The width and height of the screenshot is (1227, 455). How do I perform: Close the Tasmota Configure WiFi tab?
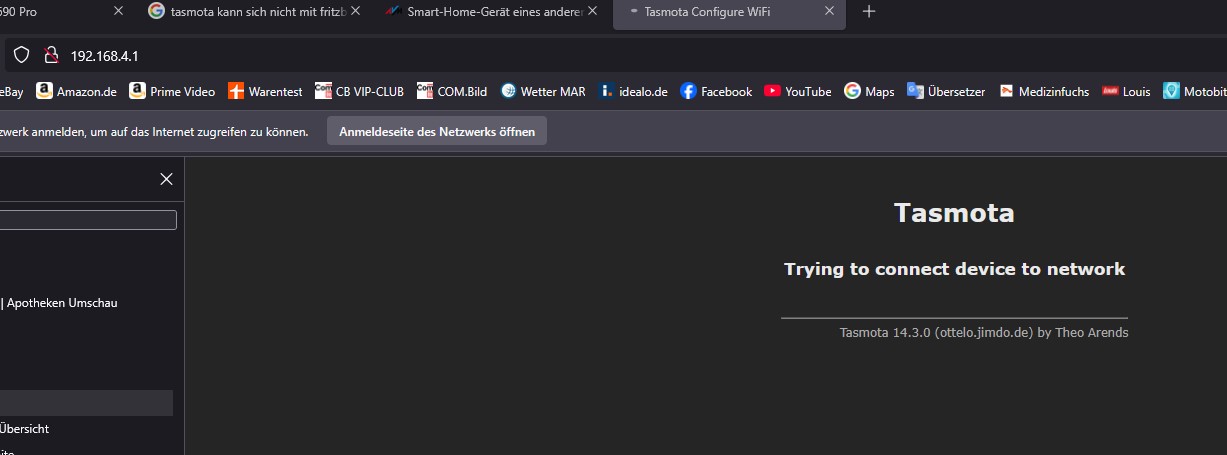pos(829,11)
